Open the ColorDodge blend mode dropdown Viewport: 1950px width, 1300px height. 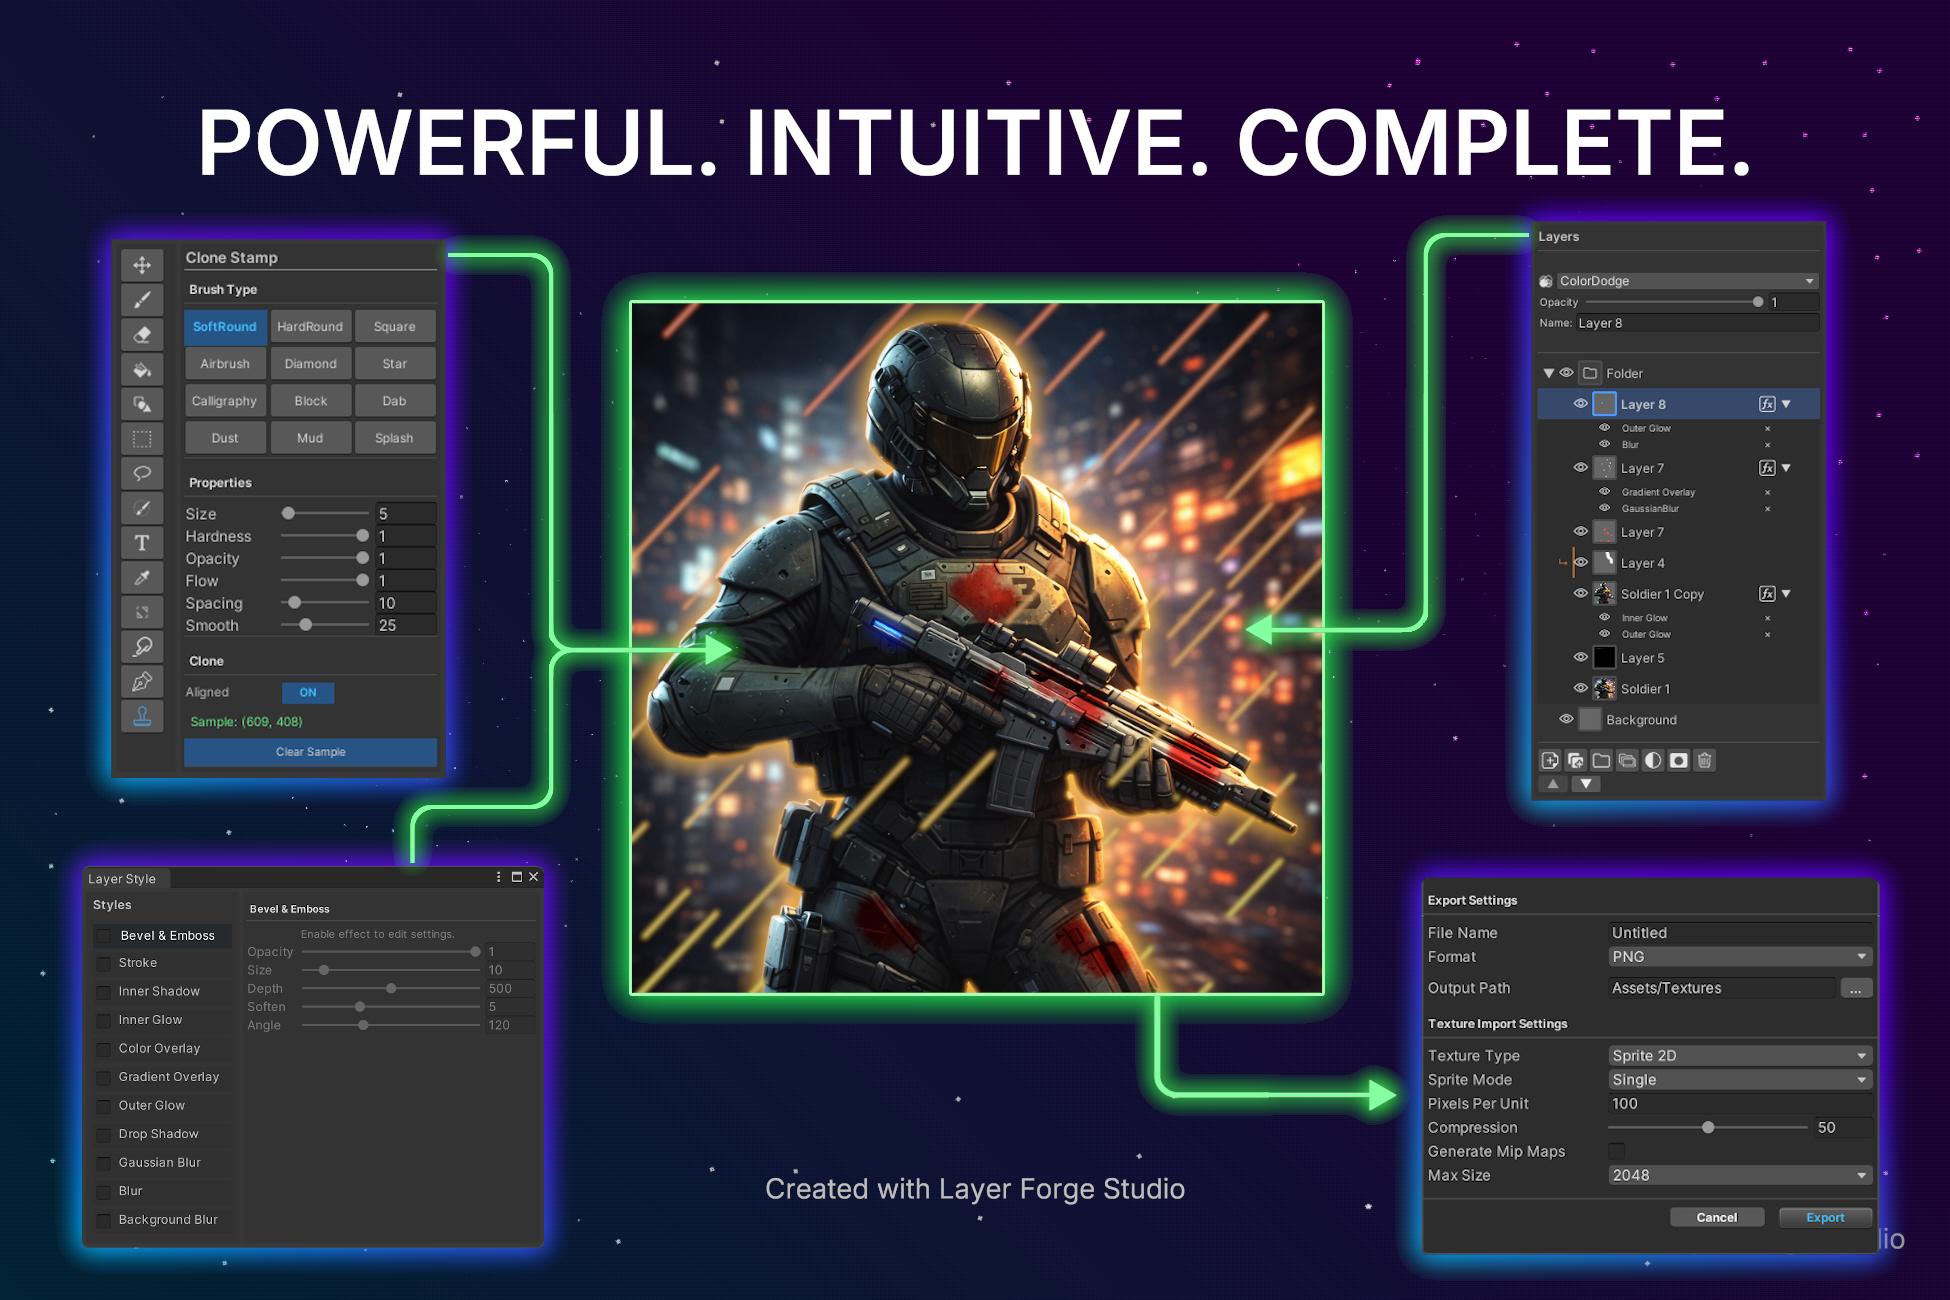[1686, 281]
